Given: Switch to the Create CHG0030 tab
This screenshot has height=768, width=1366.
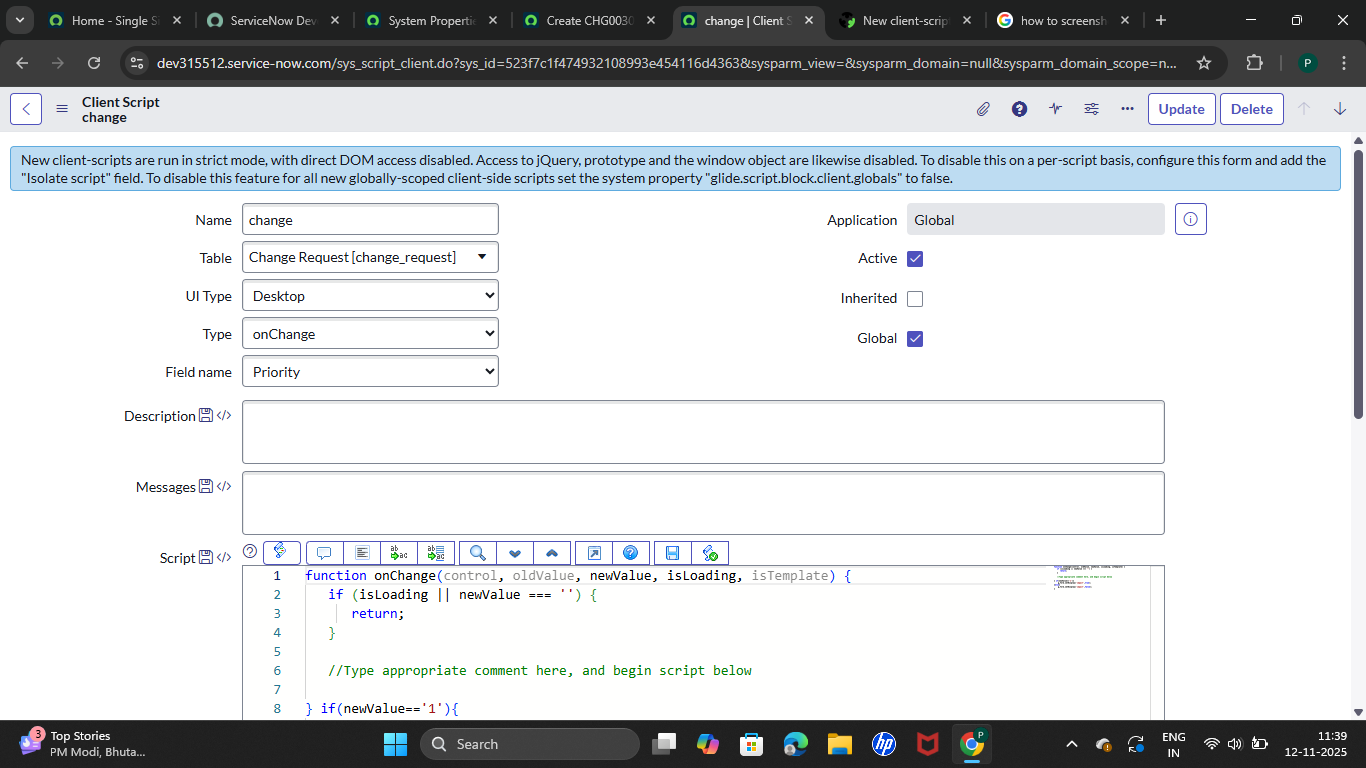Looking at the screenshot, I should [x=590, y=20].
